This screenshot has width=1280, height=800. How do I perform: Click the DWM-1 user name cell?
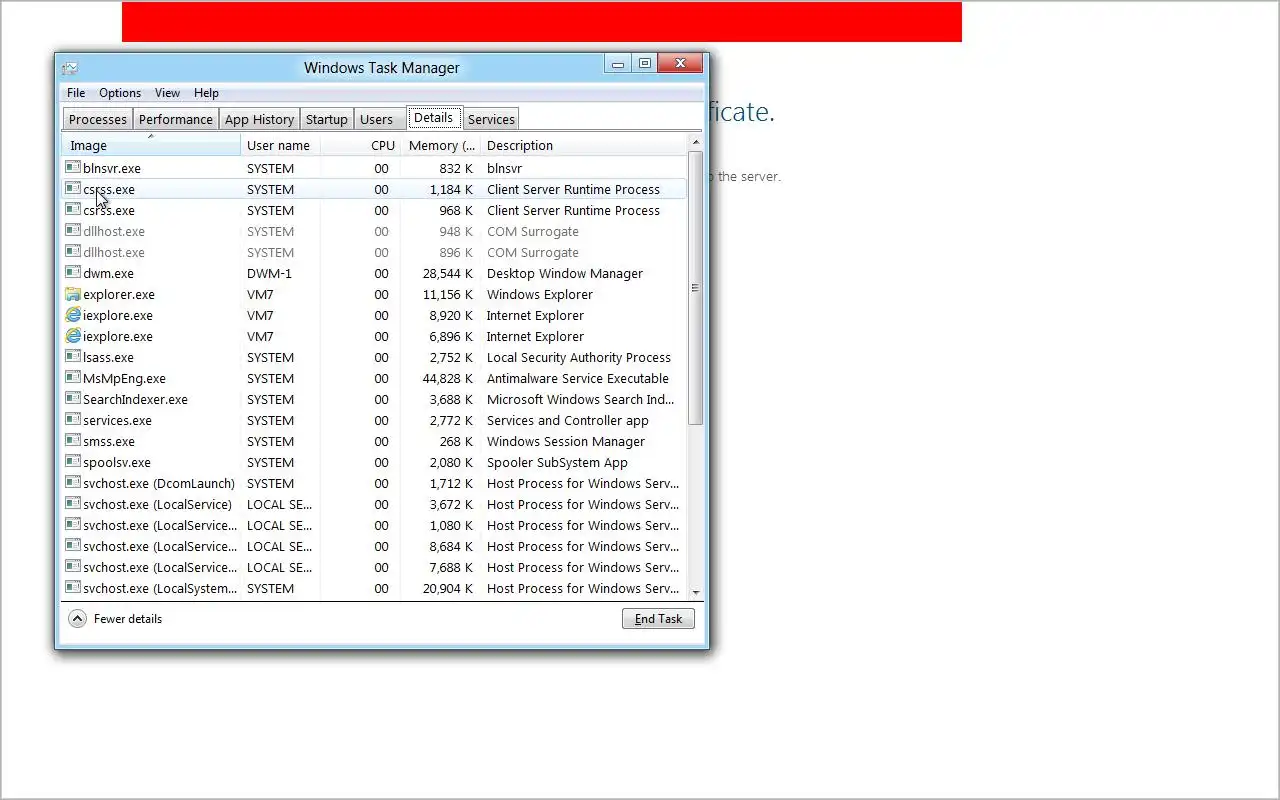pos(269,273)
